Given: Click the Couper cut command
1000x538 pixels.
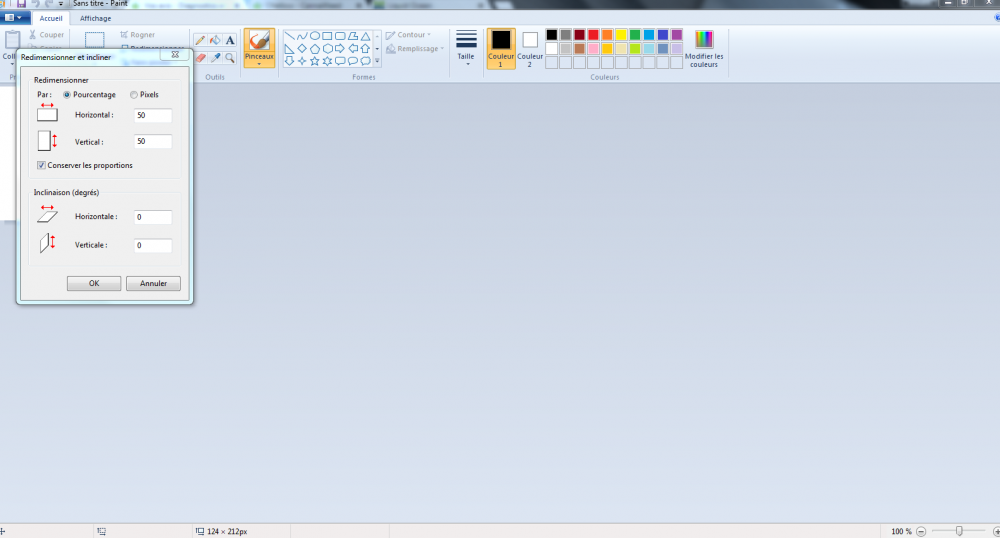Looking at the screenshot, I should pyautogui.click(x=47, y=35).
